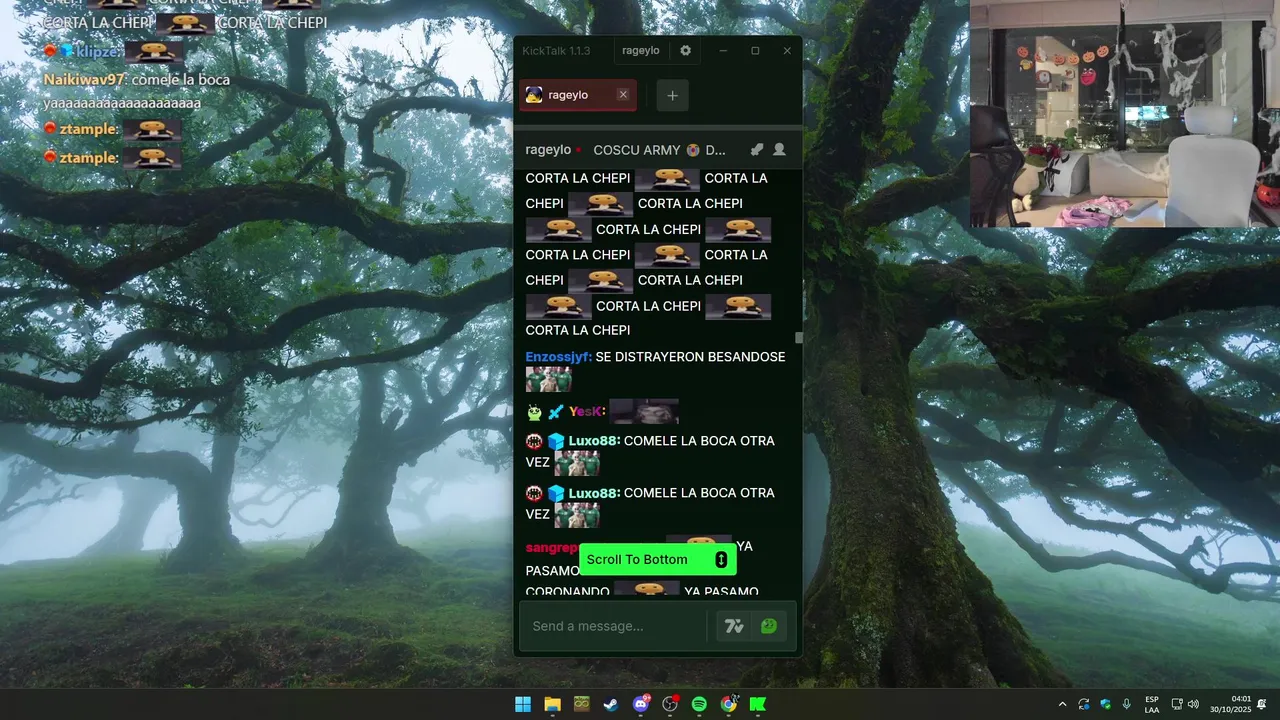
Task: Switch the ESP LAA input language
Action: [1152, 704]
